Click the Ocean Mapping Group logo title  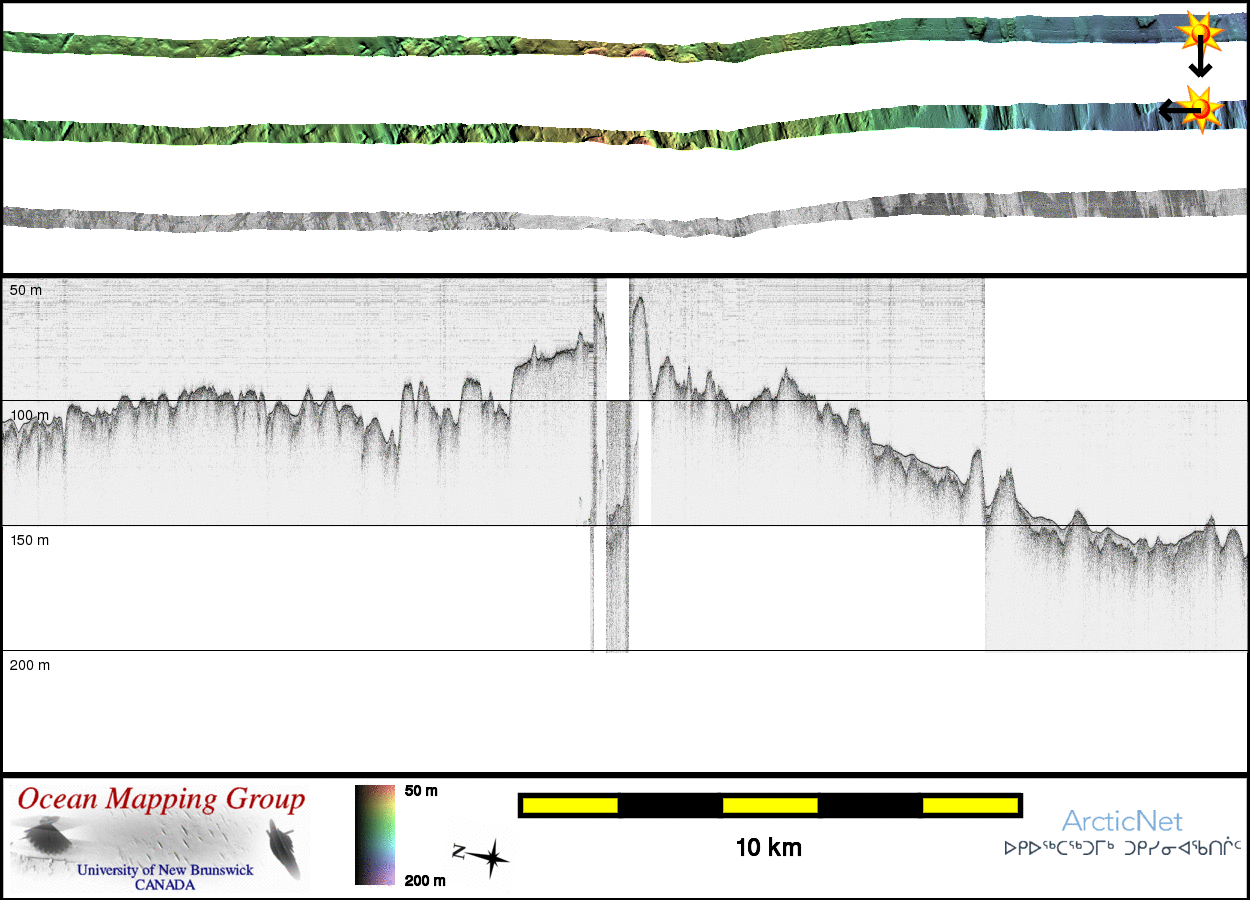pyautogui.click(x=161, y=800)
